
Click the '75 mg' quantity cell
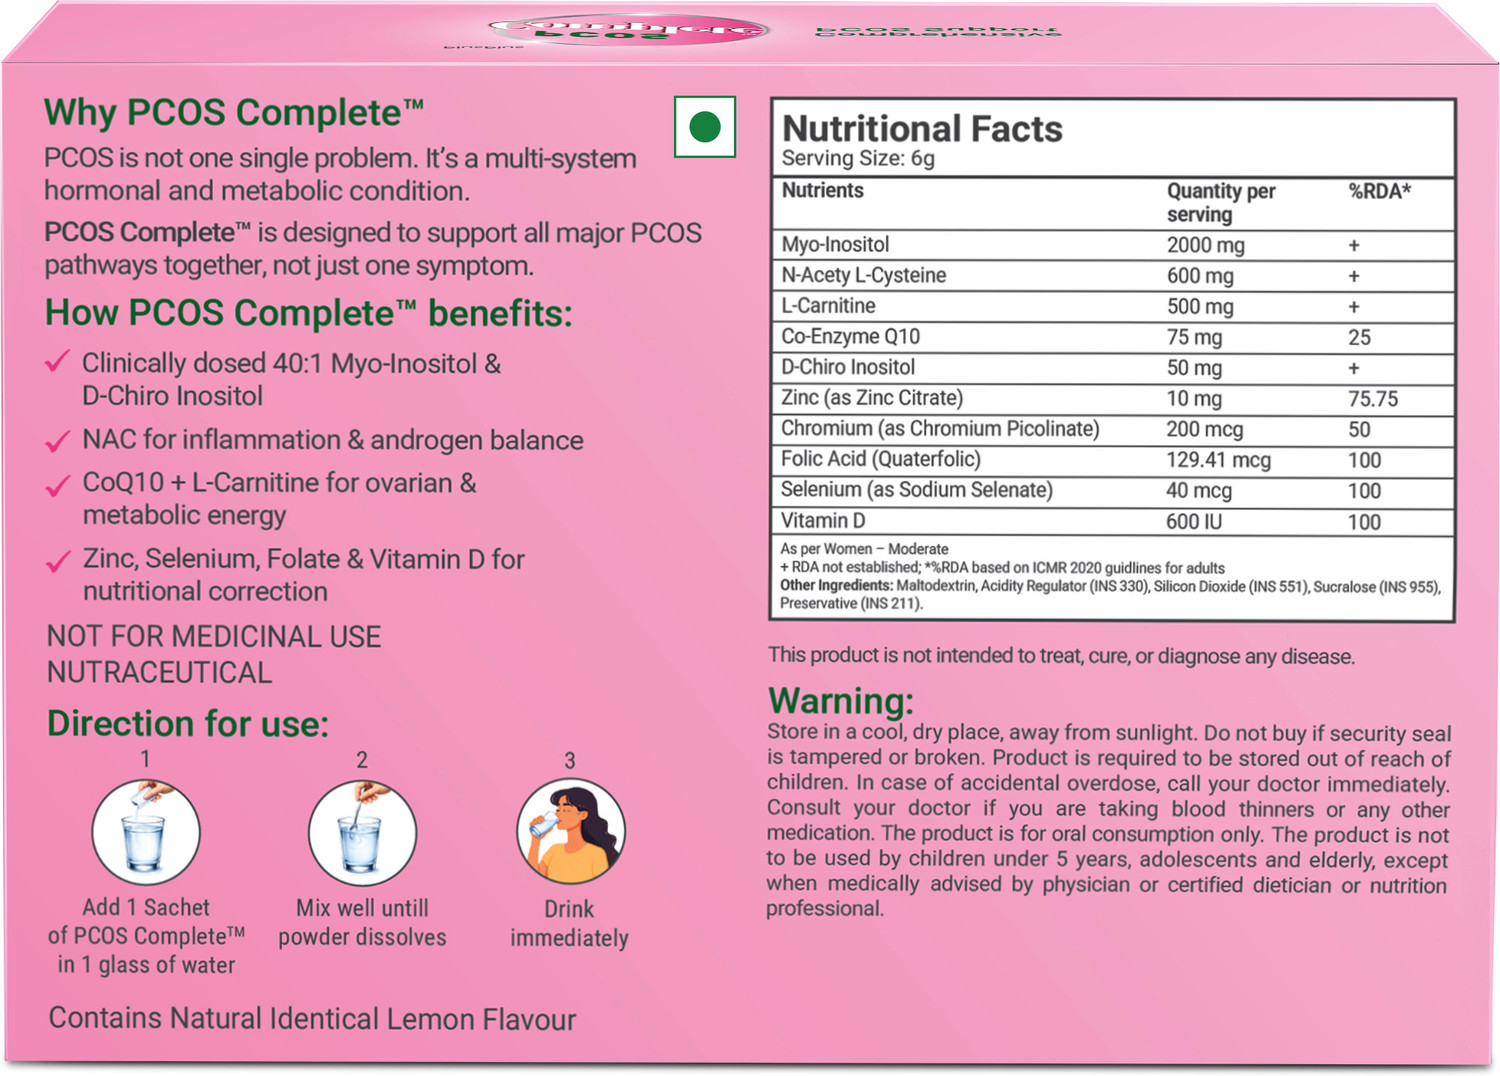1194,337
